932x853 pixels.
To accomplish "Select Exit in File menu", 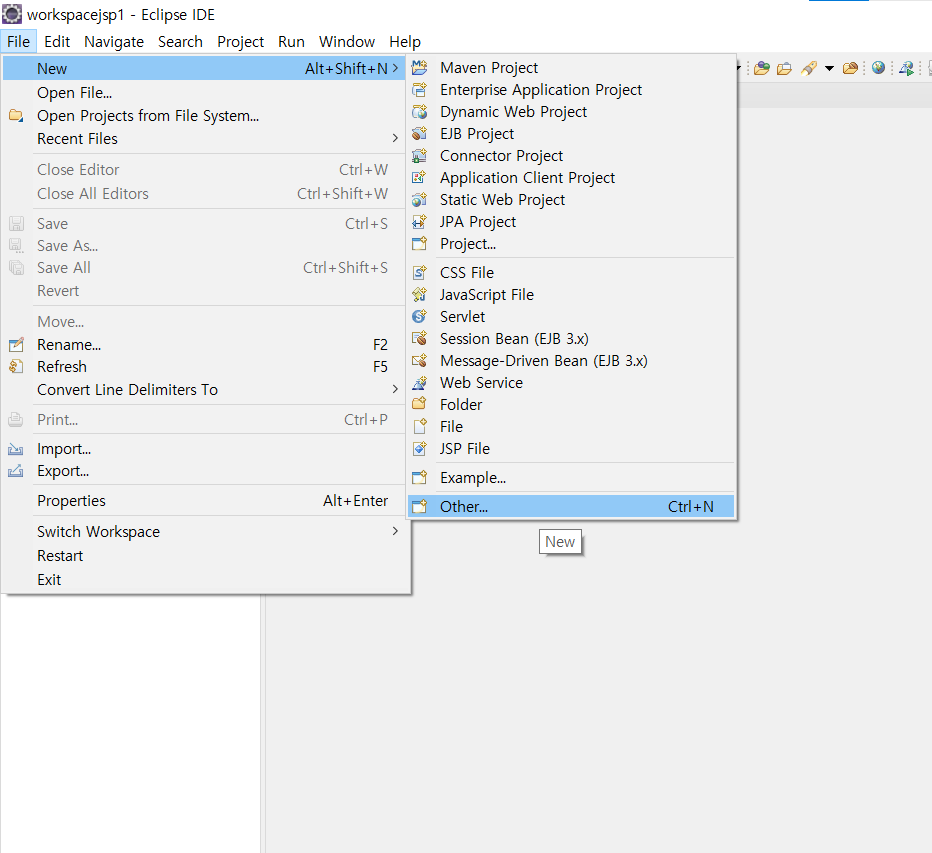I will coord(206,580).
